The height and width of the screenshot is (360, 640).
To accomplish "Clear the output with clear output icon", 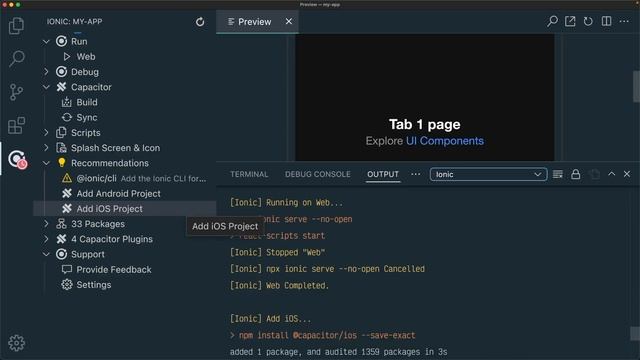I will [558, 174].
